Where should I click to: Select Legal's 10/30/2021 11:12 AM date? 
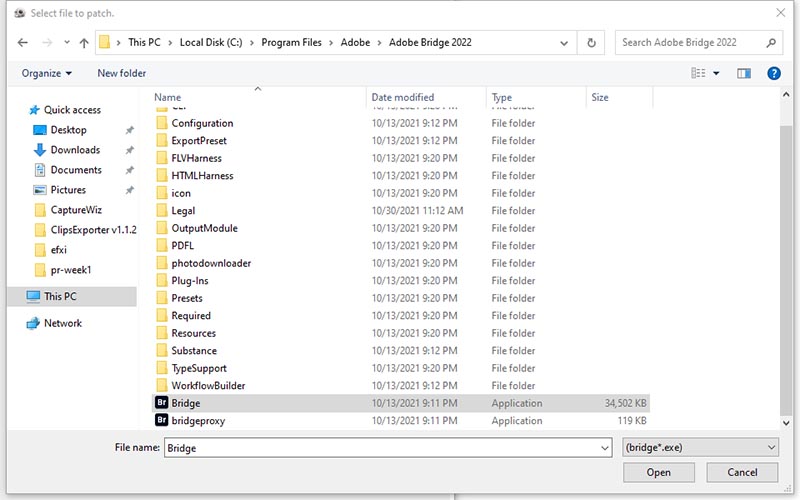click(x=417, y=211)
